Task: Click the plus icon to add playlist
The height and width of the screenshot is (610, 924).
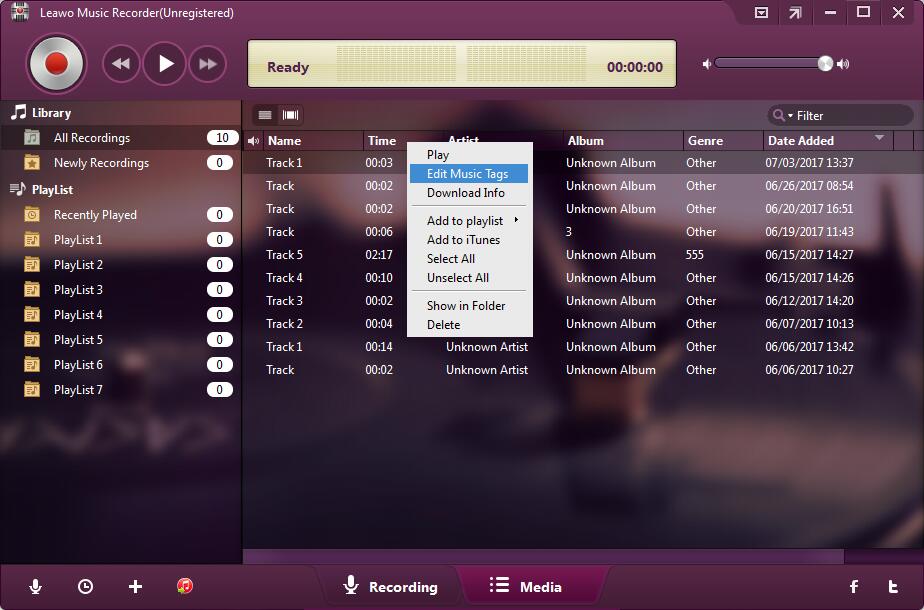Action: click(136, 587)
